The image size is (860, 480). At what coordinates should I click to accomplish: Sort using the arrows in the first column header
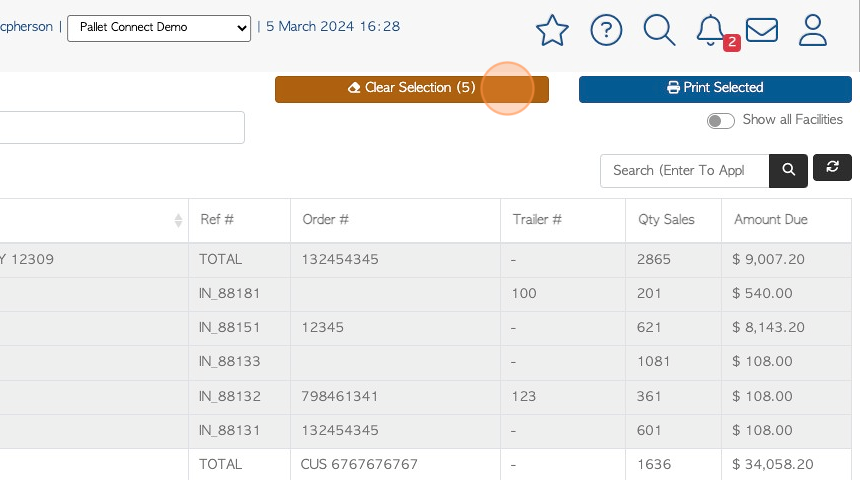pos(178,221)
